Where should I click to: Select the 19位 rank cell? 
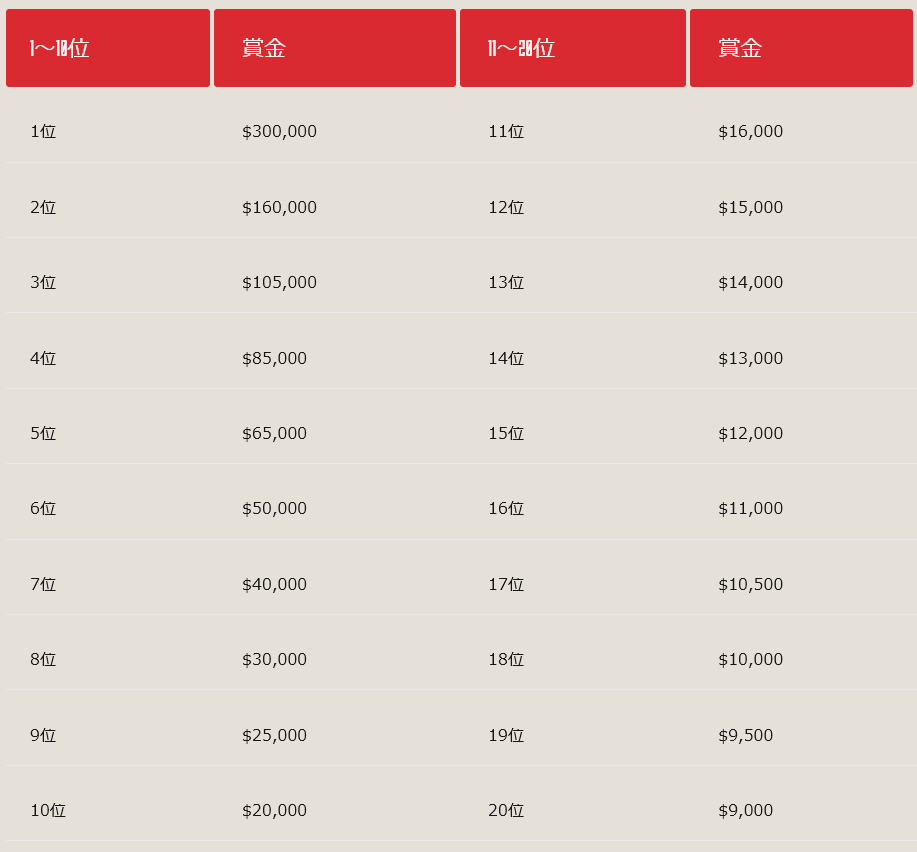506,736
